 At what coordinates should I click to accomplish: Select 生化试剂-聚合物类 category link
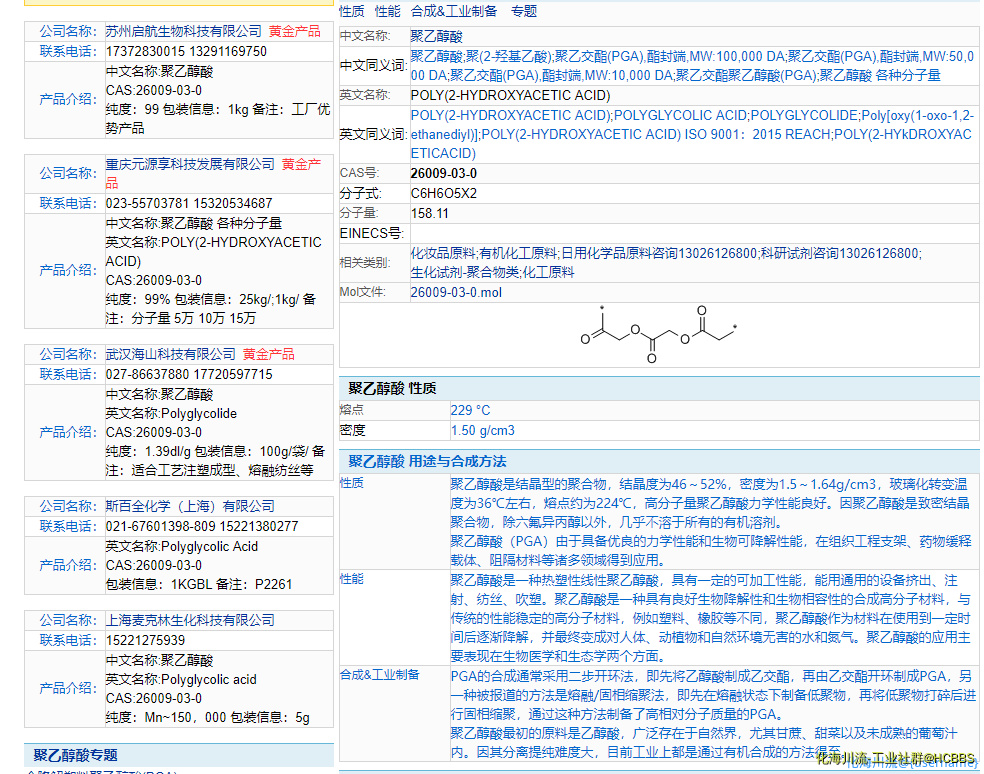(465, 272)
